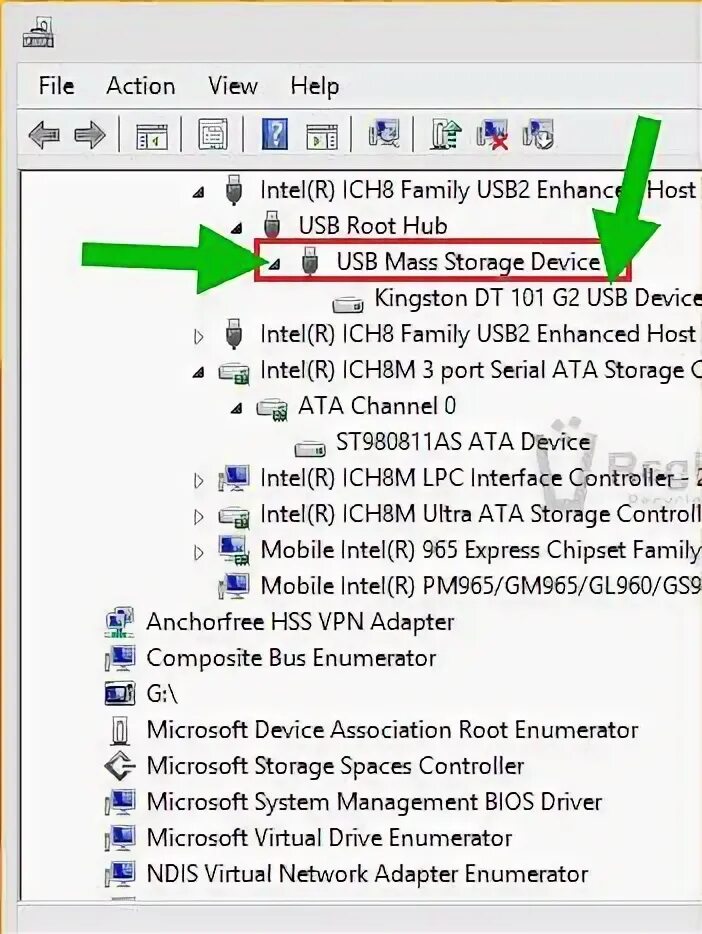Viewport: 702px width, 934px height.
Task: Open the Properties toolbar icon
Action: coord(213,135)
